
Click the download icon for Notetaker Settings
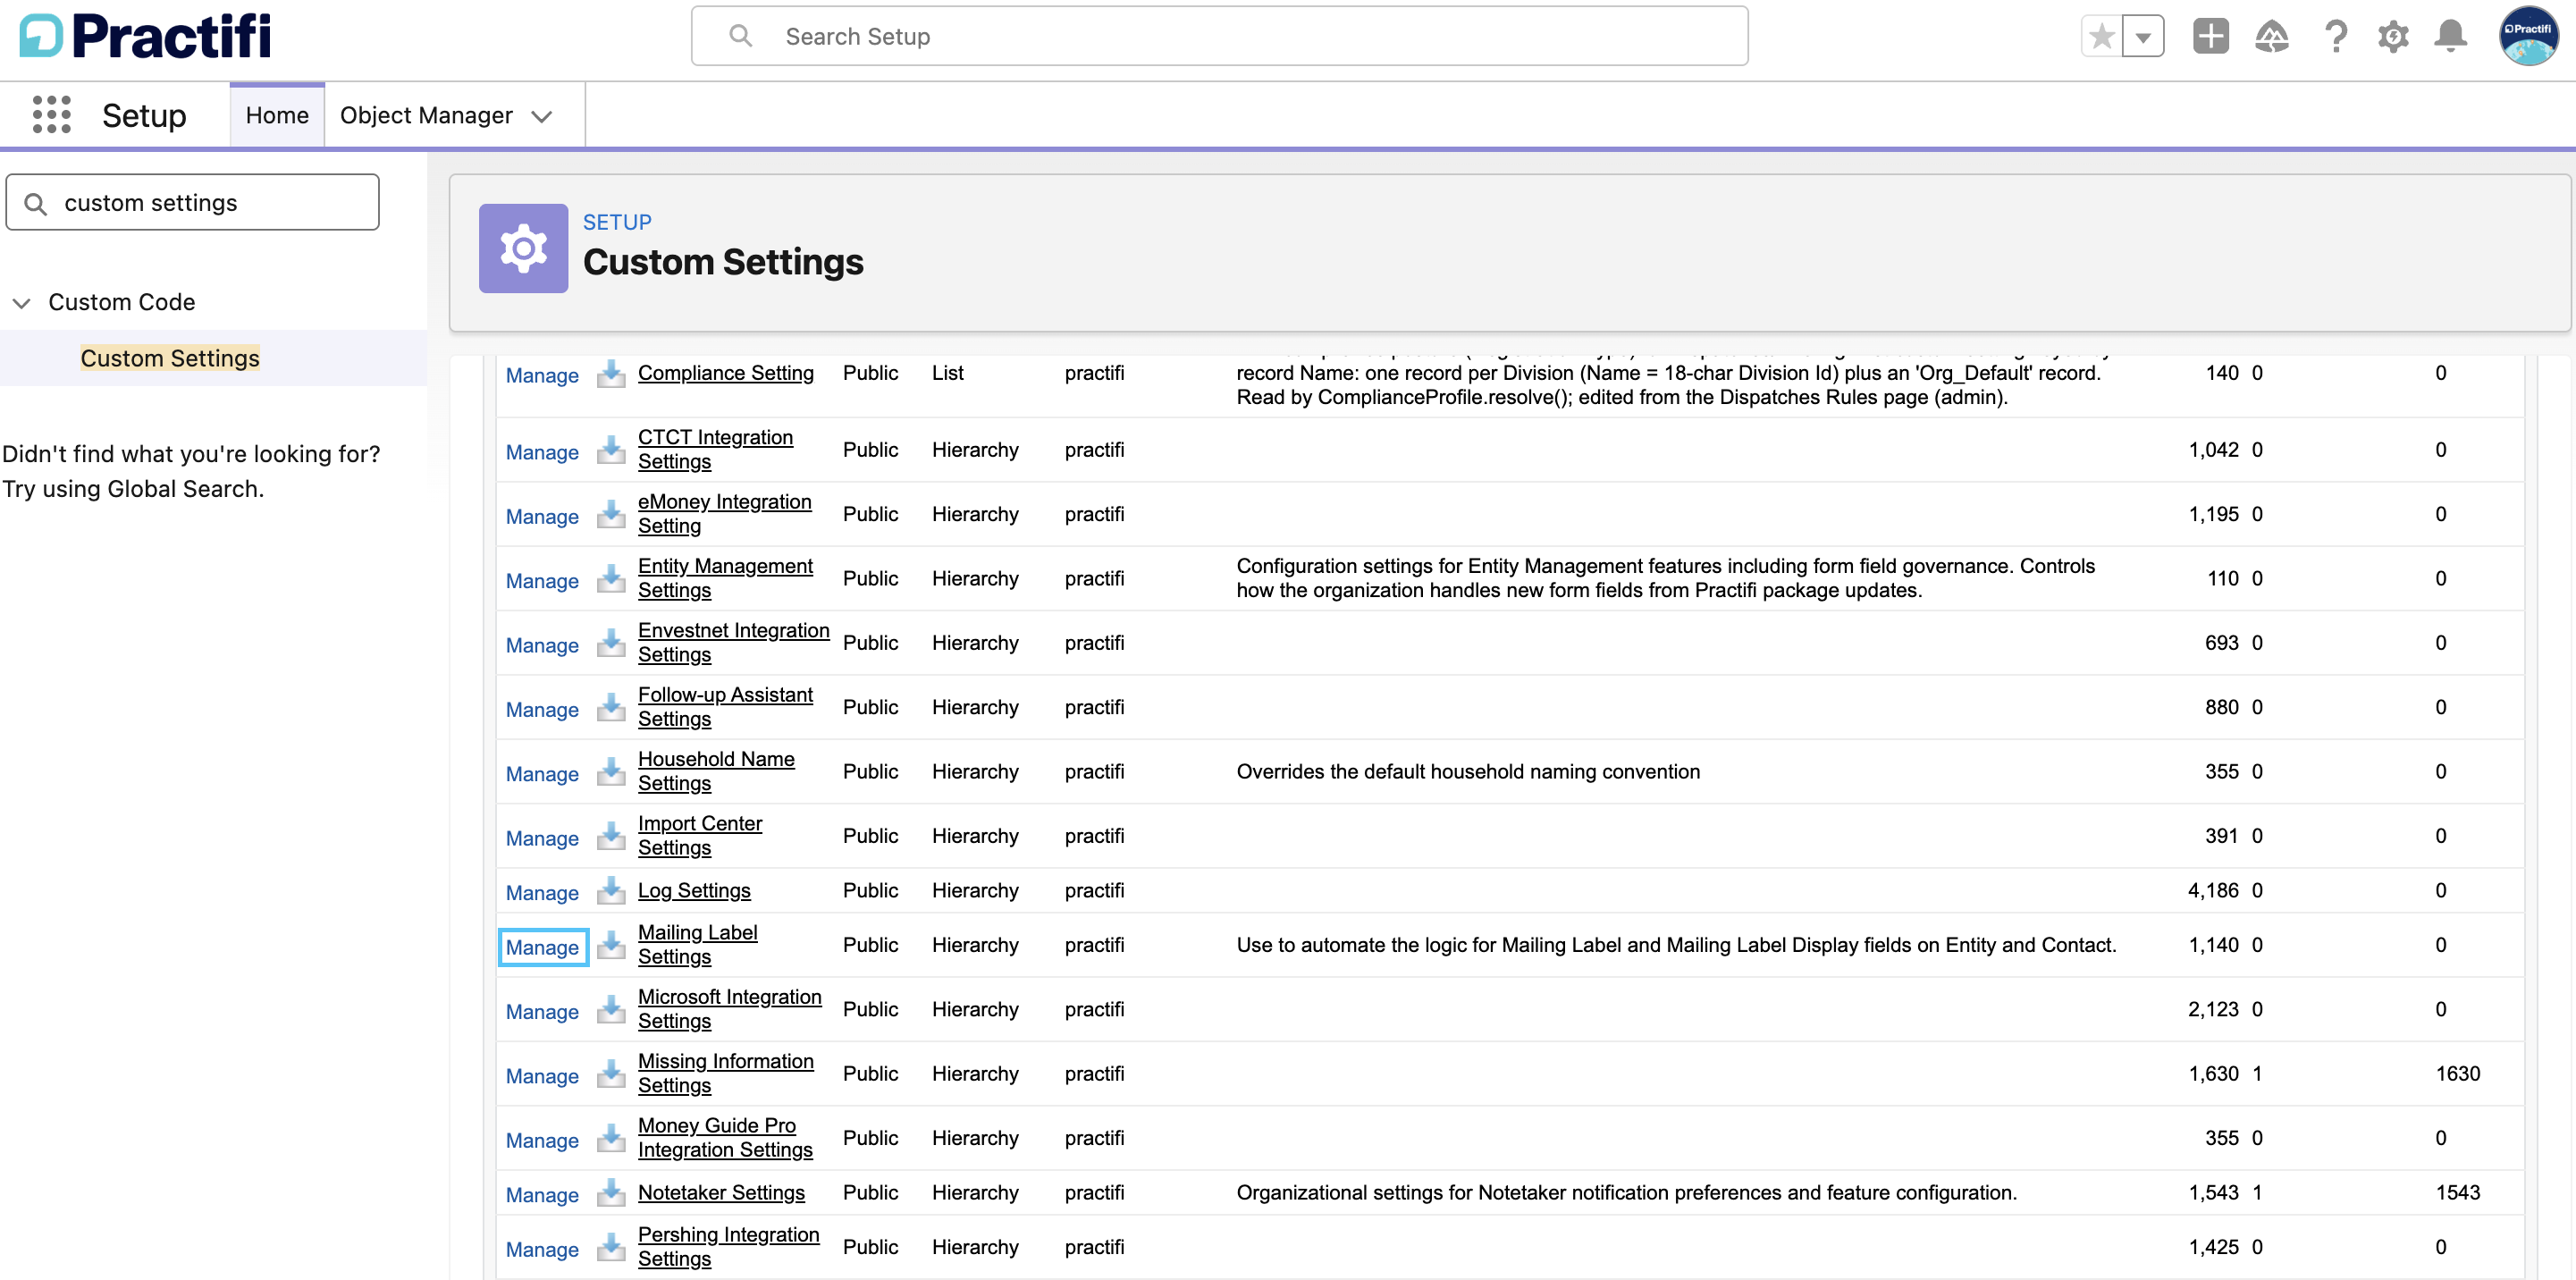tap(611, 1194)
